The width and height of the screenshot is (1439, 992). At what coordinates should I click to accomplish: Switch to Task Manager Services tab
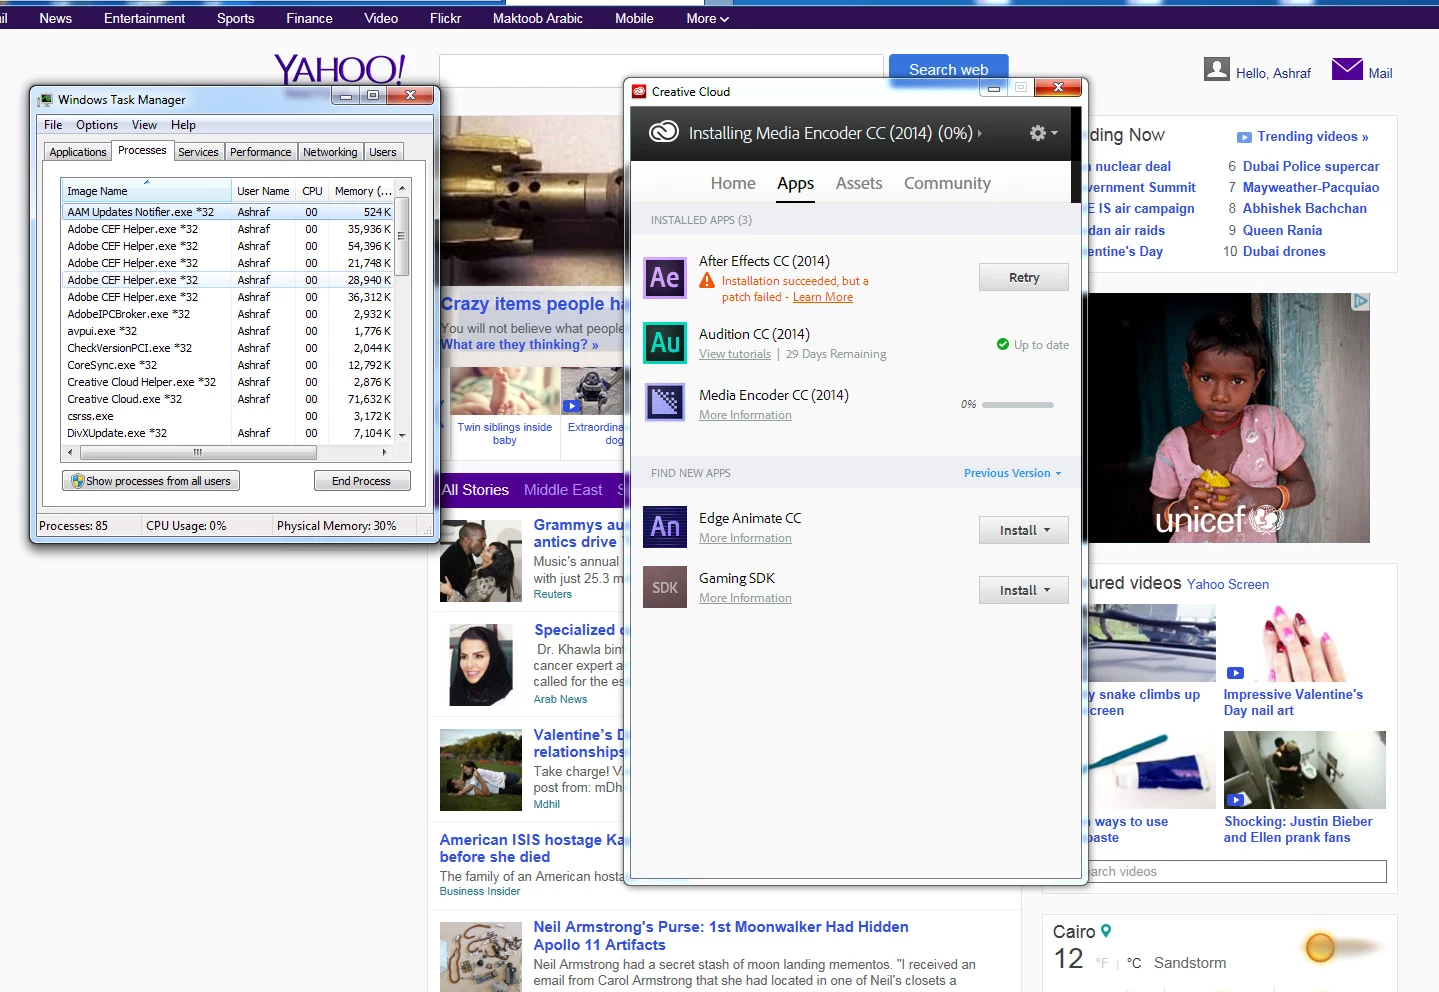(198, 152)
